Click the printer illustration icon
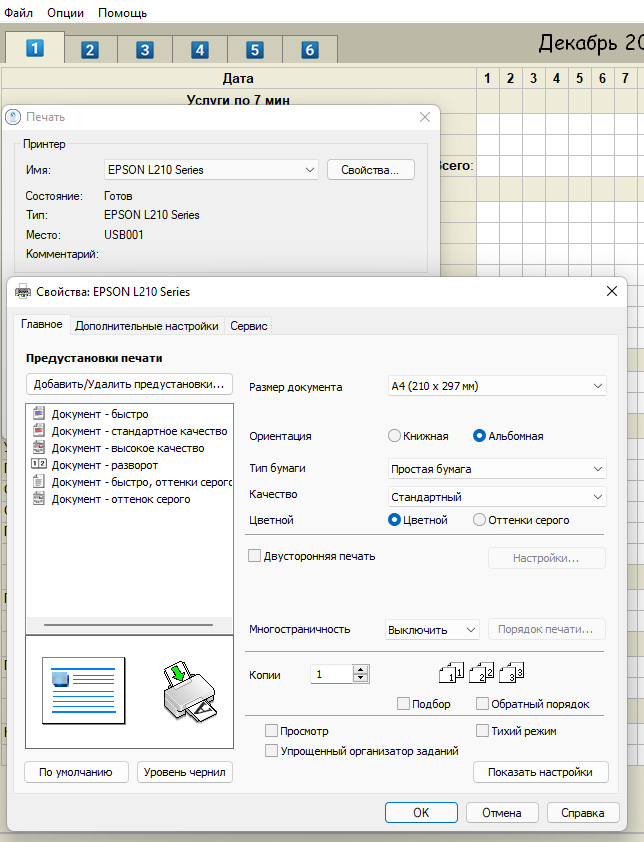 coord(187,690)
